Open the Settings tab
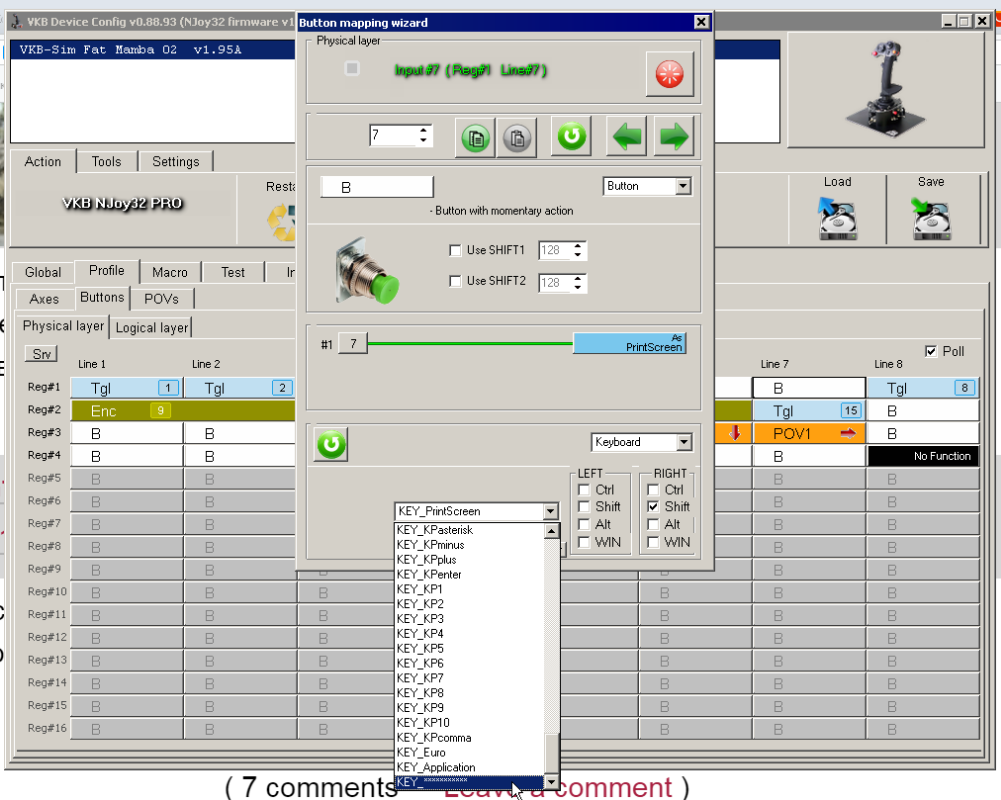 tap(175, 161)
